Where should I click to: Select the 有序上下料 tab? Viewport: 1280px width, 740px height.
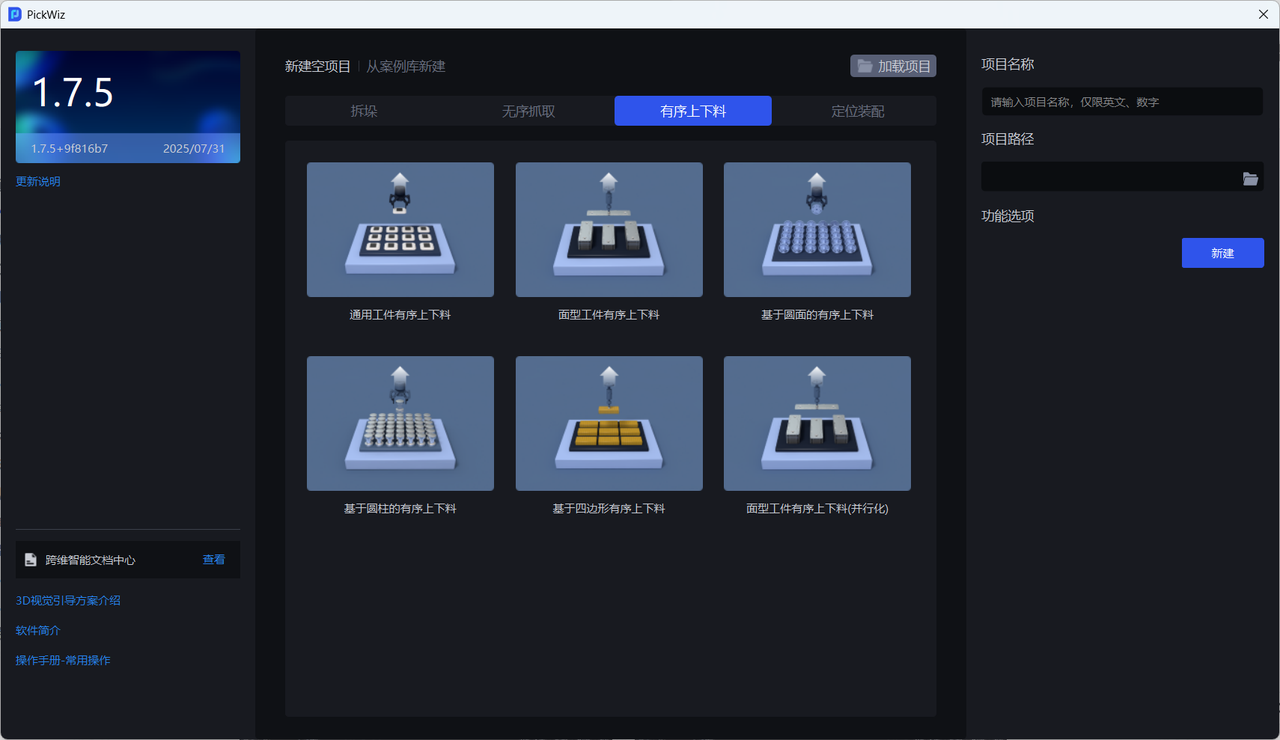pyautogui.click(x=692, y=111)
